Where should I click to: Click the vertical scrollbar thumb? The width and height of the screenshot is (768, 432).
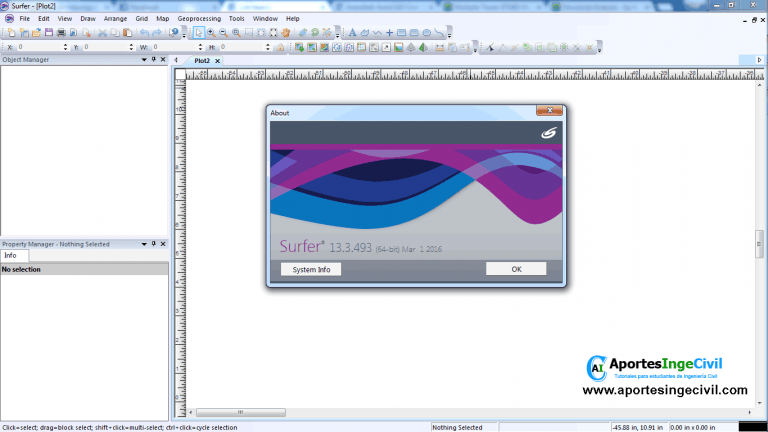click(759, 243)
